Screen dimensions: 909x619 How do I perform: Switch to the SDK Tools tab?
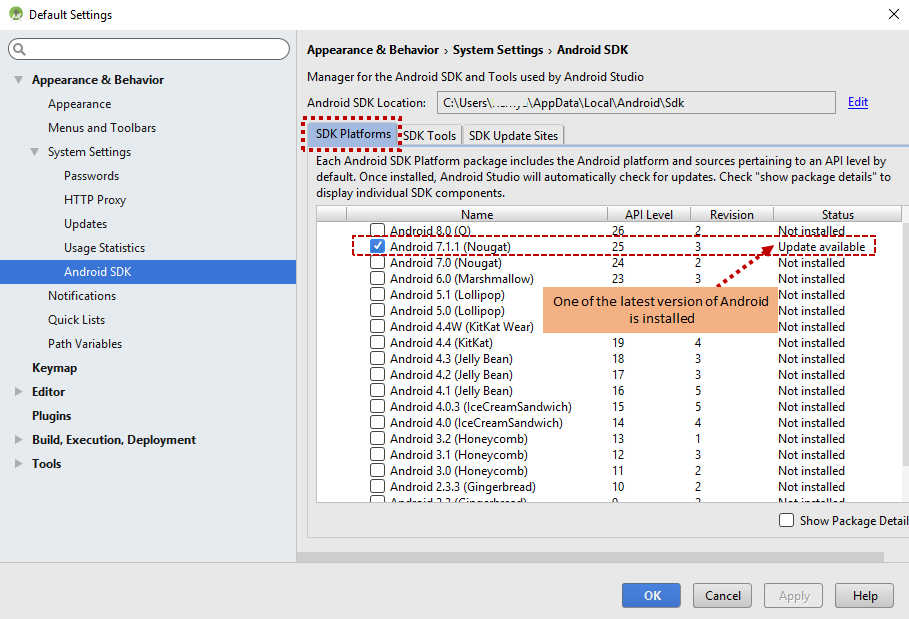pos(430,136)
